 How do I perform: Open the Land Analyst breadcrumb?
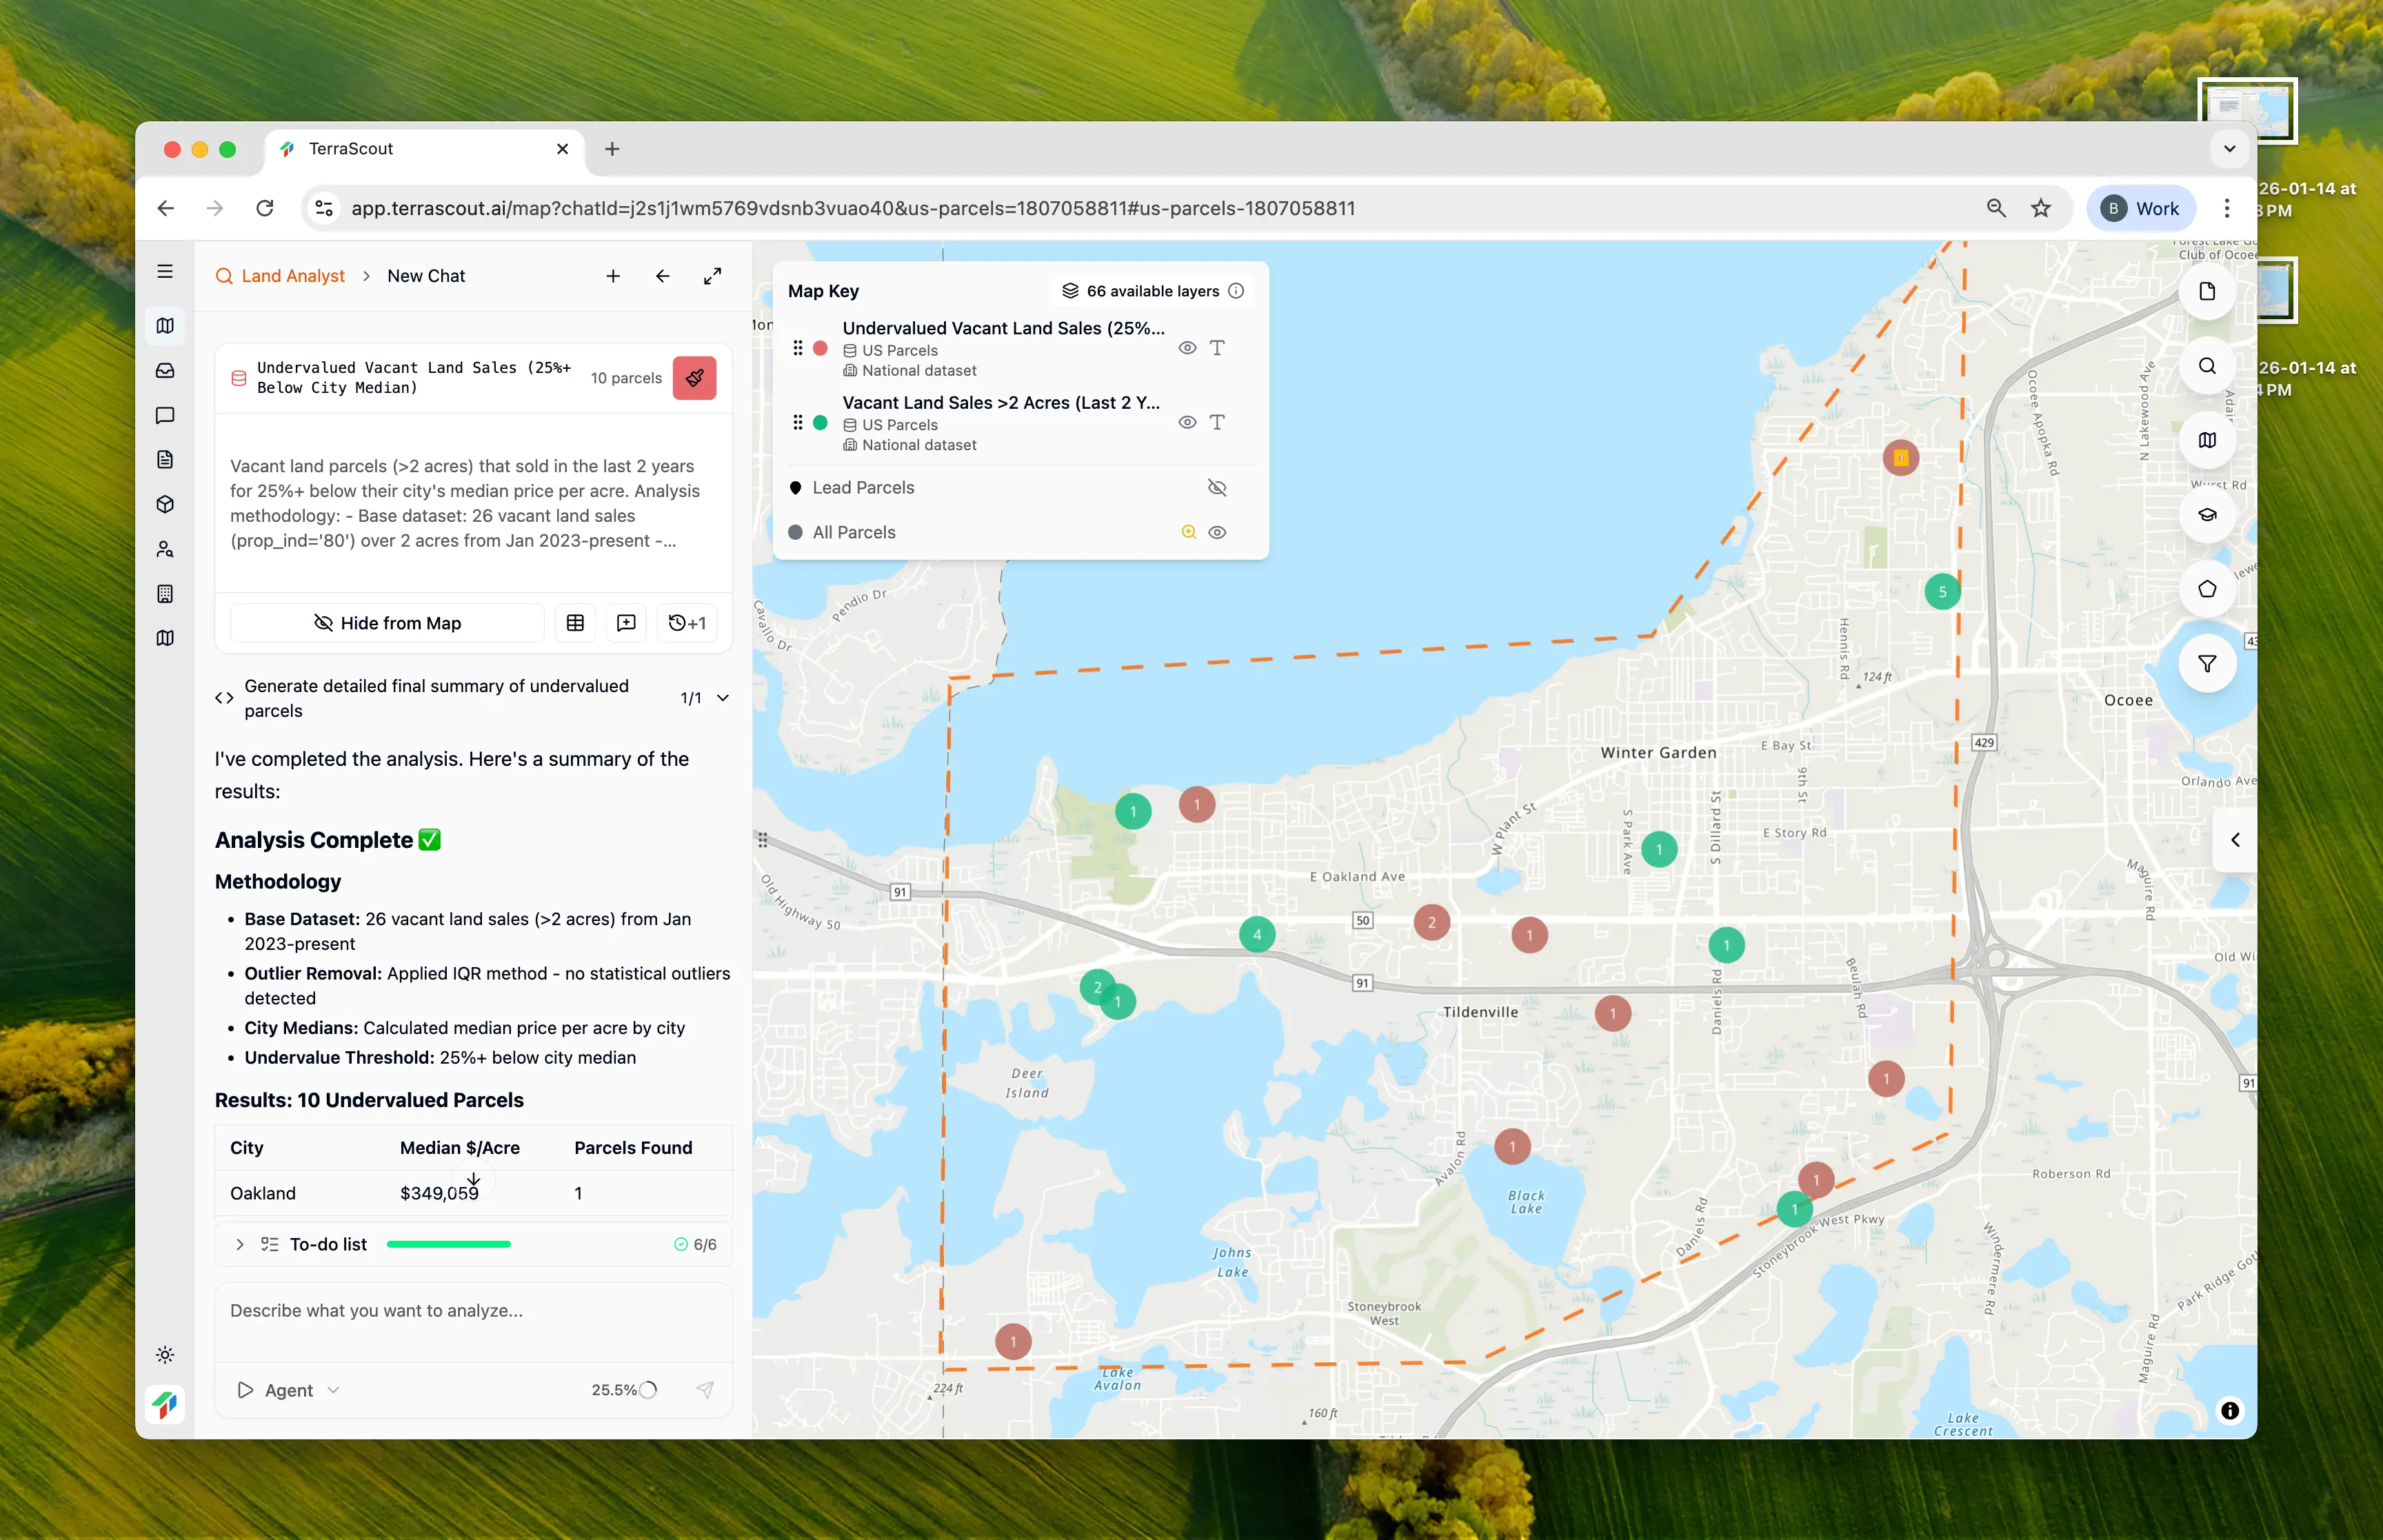(x=292, y=276)
